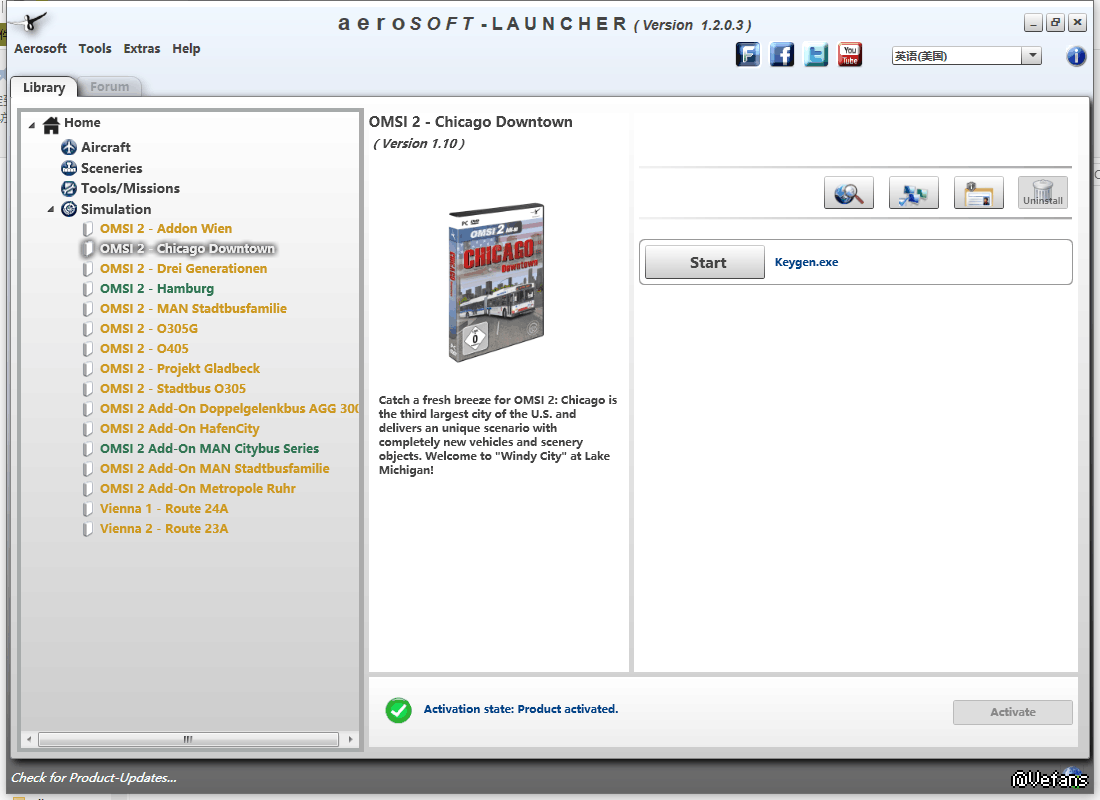Click Check for Product-Updates link
1100x800 pixels.
pyautogui.click(x=93, y=778)
